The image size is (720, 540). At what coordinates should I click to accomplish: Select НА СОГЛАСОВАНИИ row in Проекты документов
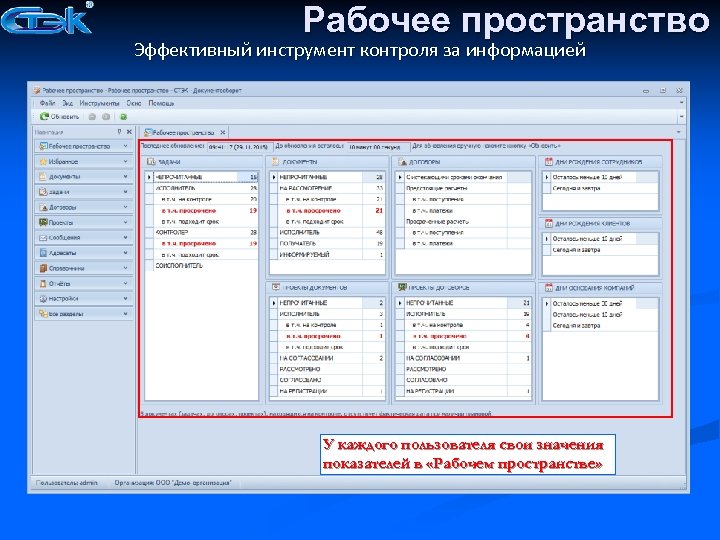pos(327,358)
